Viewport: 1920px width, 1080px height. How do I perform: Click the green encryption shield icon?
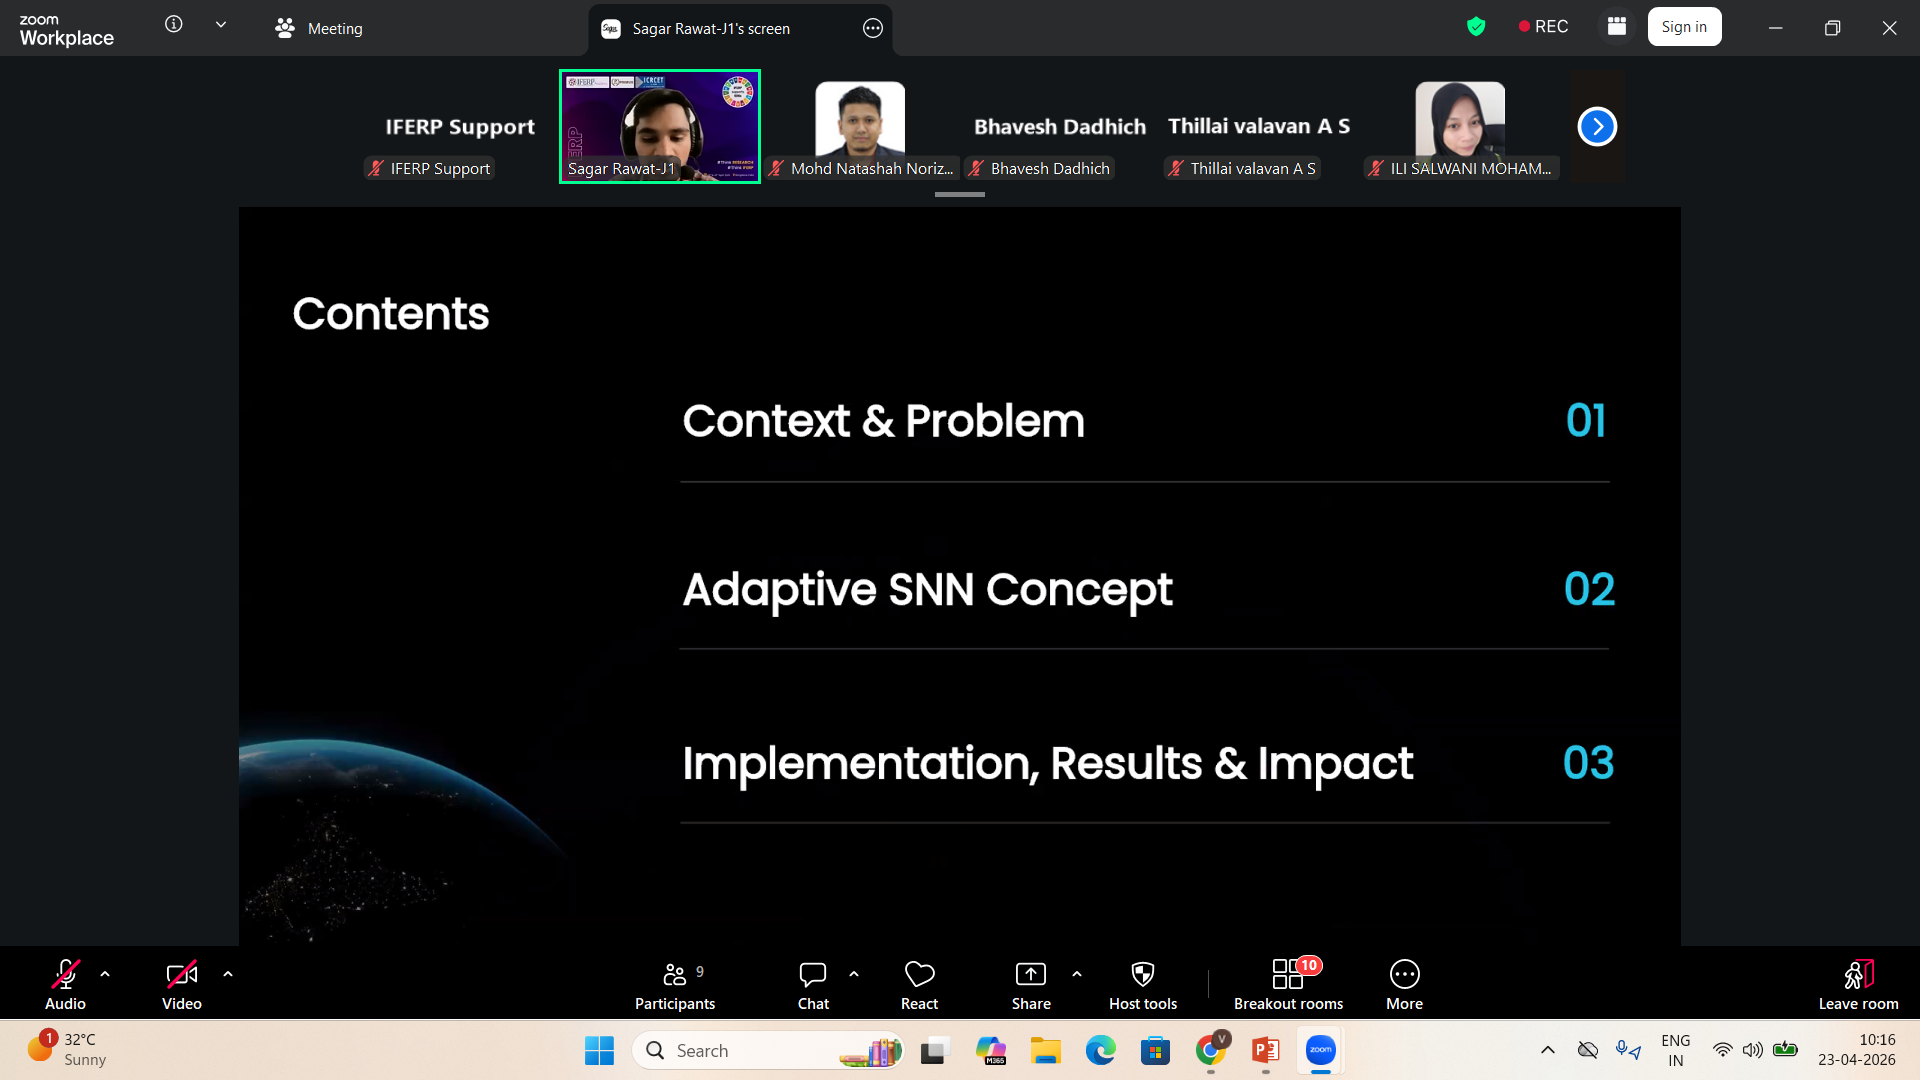[x=1476, y=27]
